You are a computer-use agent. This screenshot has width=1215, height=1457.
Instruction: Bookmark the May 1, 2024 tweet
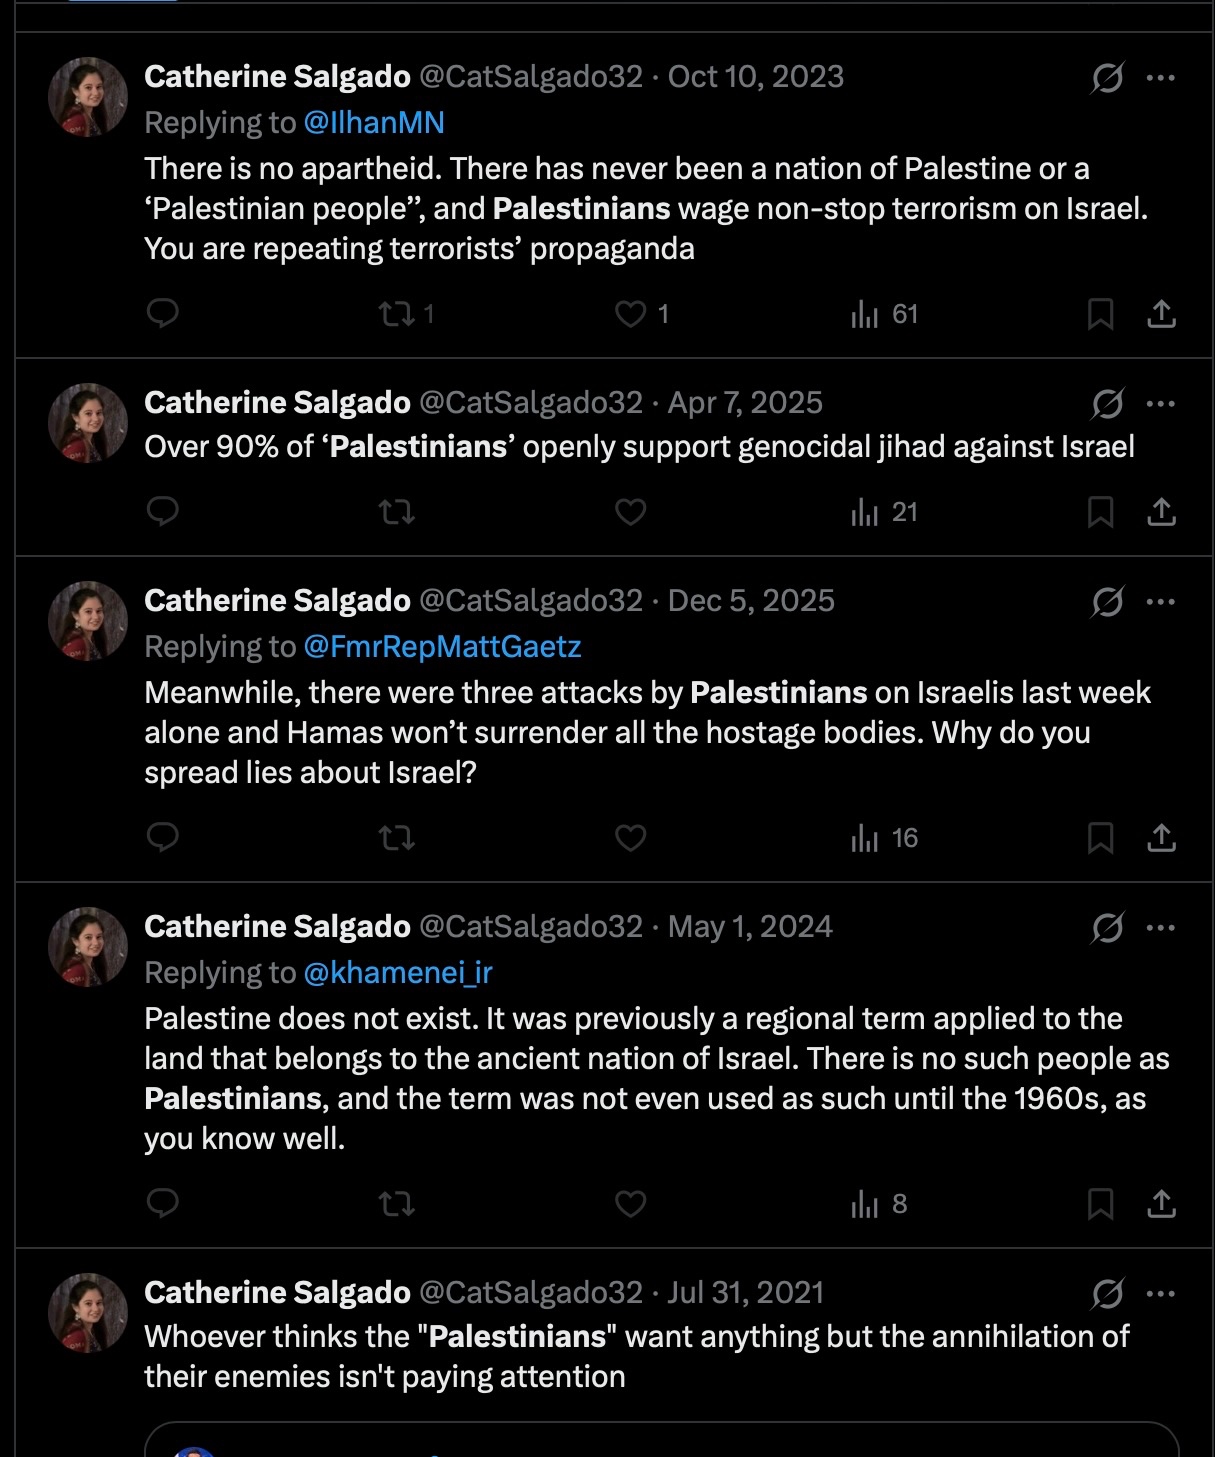[1100, 1204]
